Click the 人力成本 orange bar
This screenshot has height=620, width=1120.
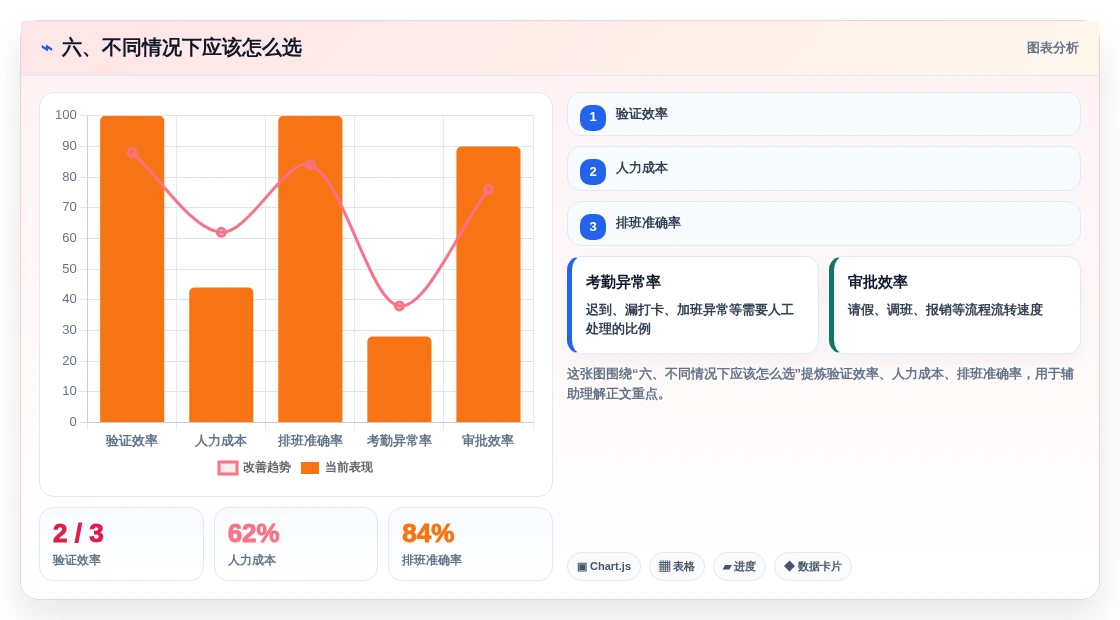point(221,355)
